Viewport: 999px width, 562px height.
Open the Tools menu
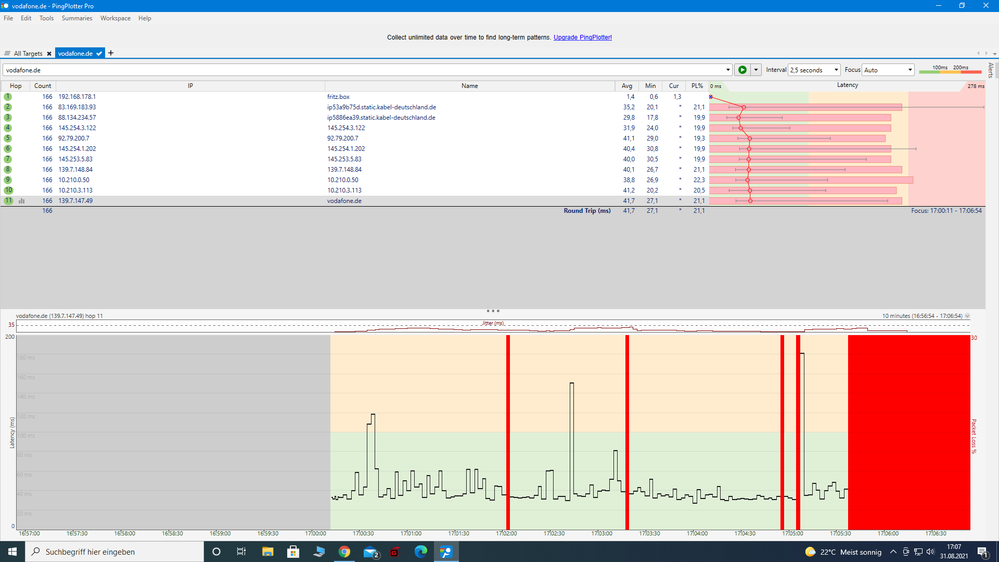tap(47, 18)
